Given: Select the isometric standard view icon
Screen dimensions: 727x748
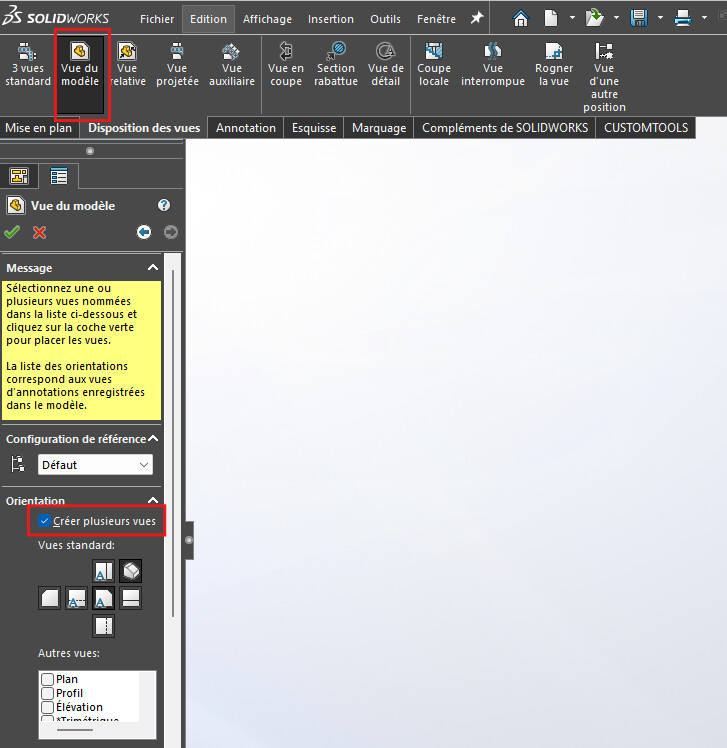Looking at the screenshot, I should click(x=131, y=570).
